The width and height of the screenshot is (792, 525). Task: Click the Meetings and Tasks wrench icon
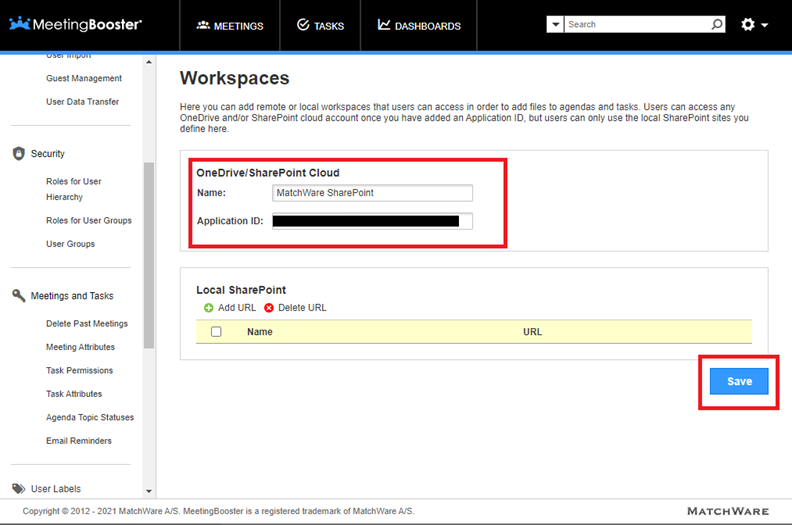[19, 296]
